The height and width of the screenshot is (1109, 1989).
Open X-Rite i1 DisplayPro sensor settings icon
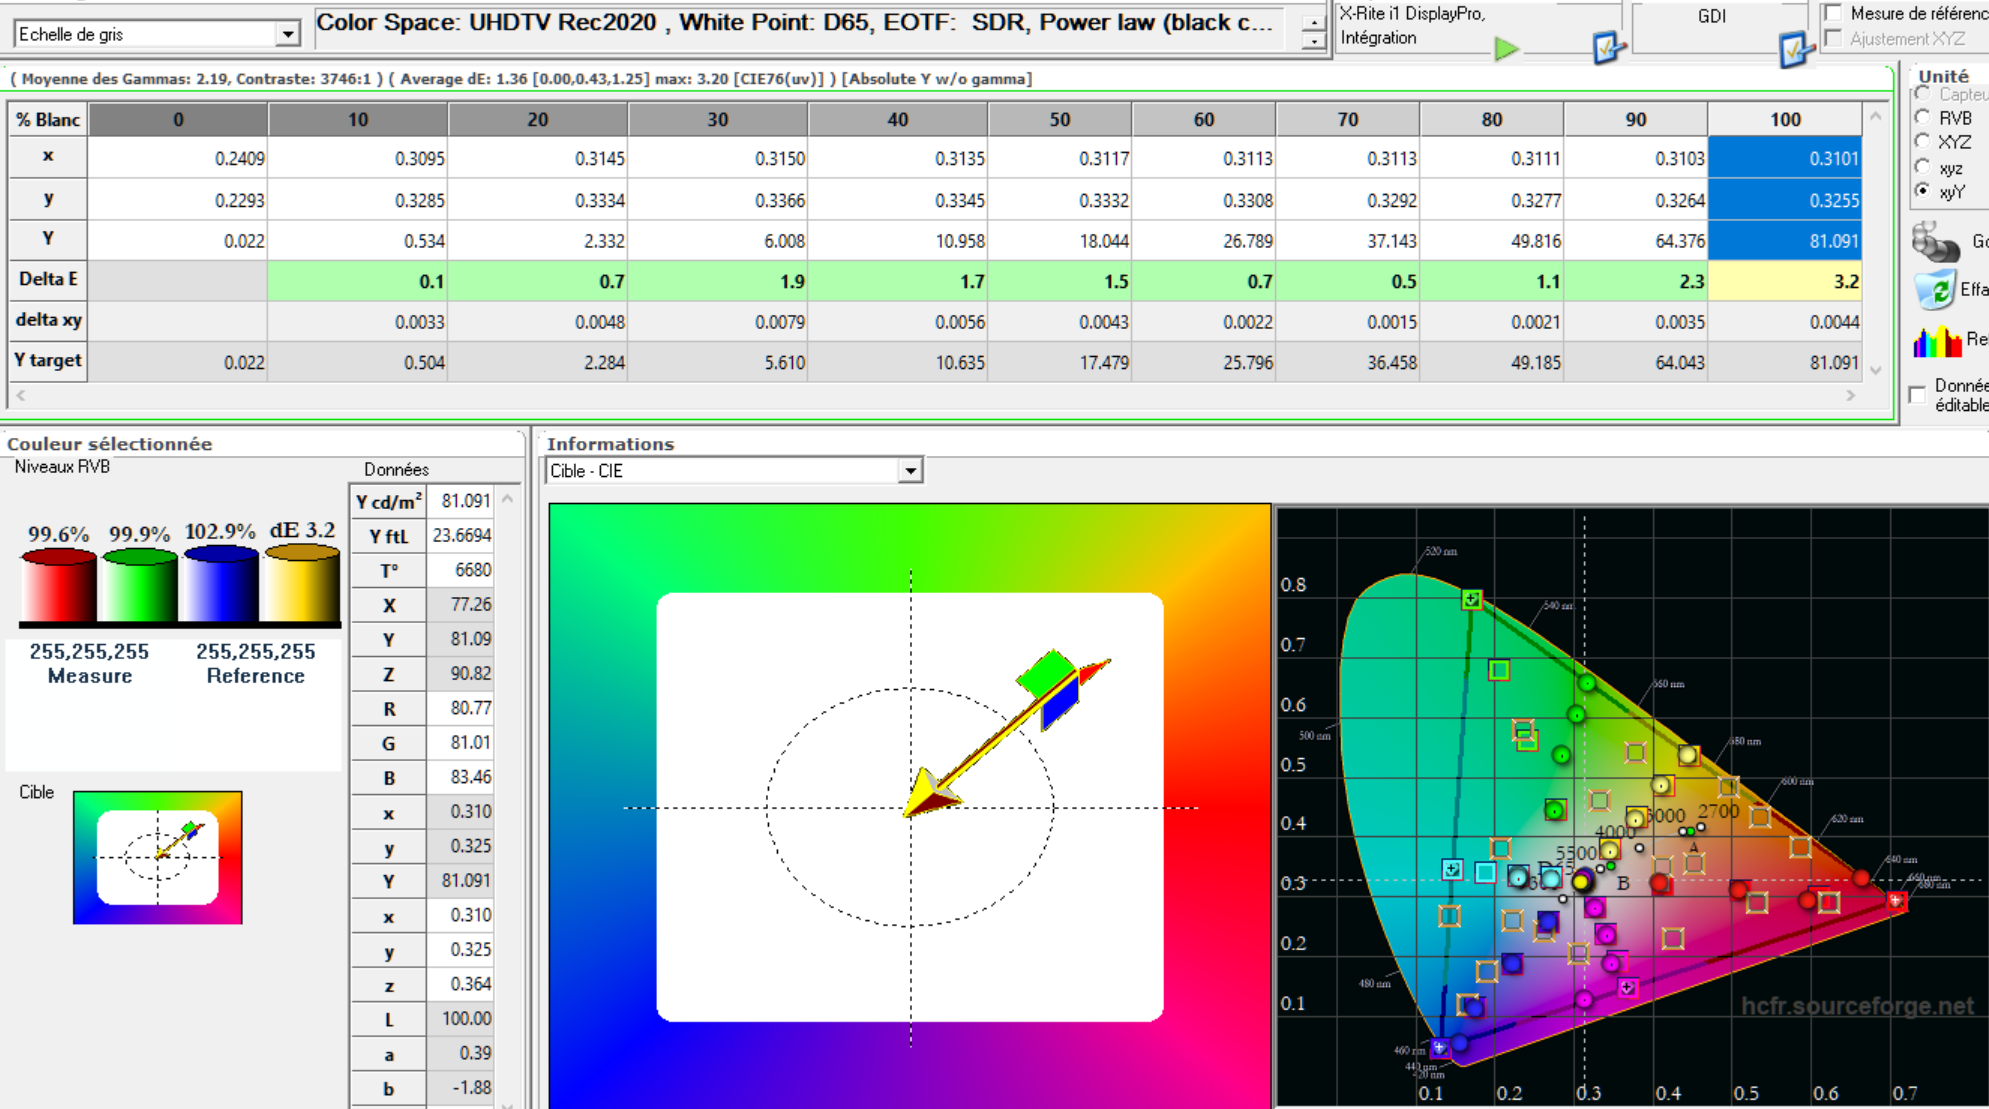(1608, 46)
